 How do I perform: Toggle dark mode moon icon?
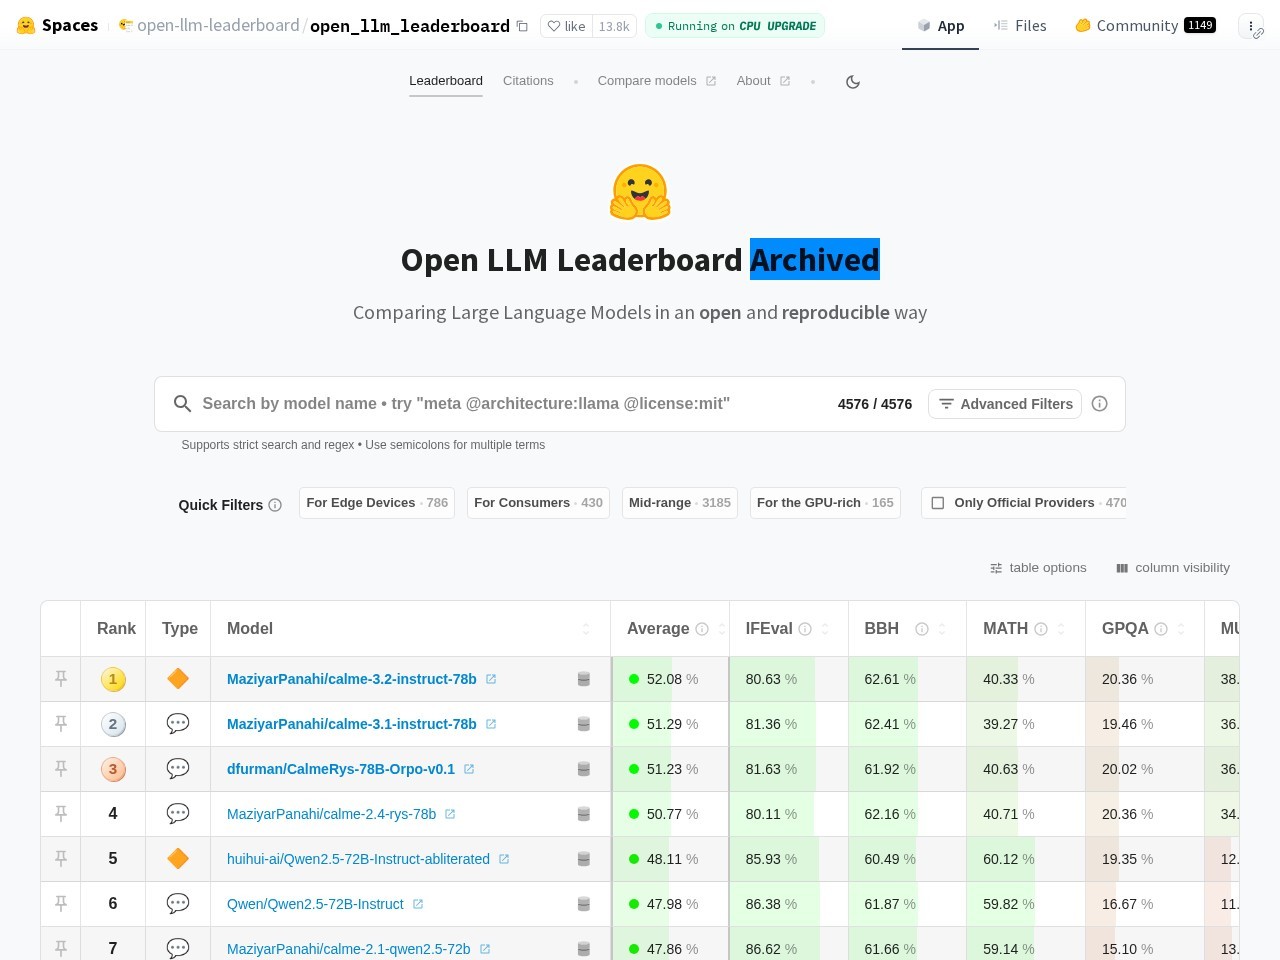pyautogui.click(x=853, y=82)
